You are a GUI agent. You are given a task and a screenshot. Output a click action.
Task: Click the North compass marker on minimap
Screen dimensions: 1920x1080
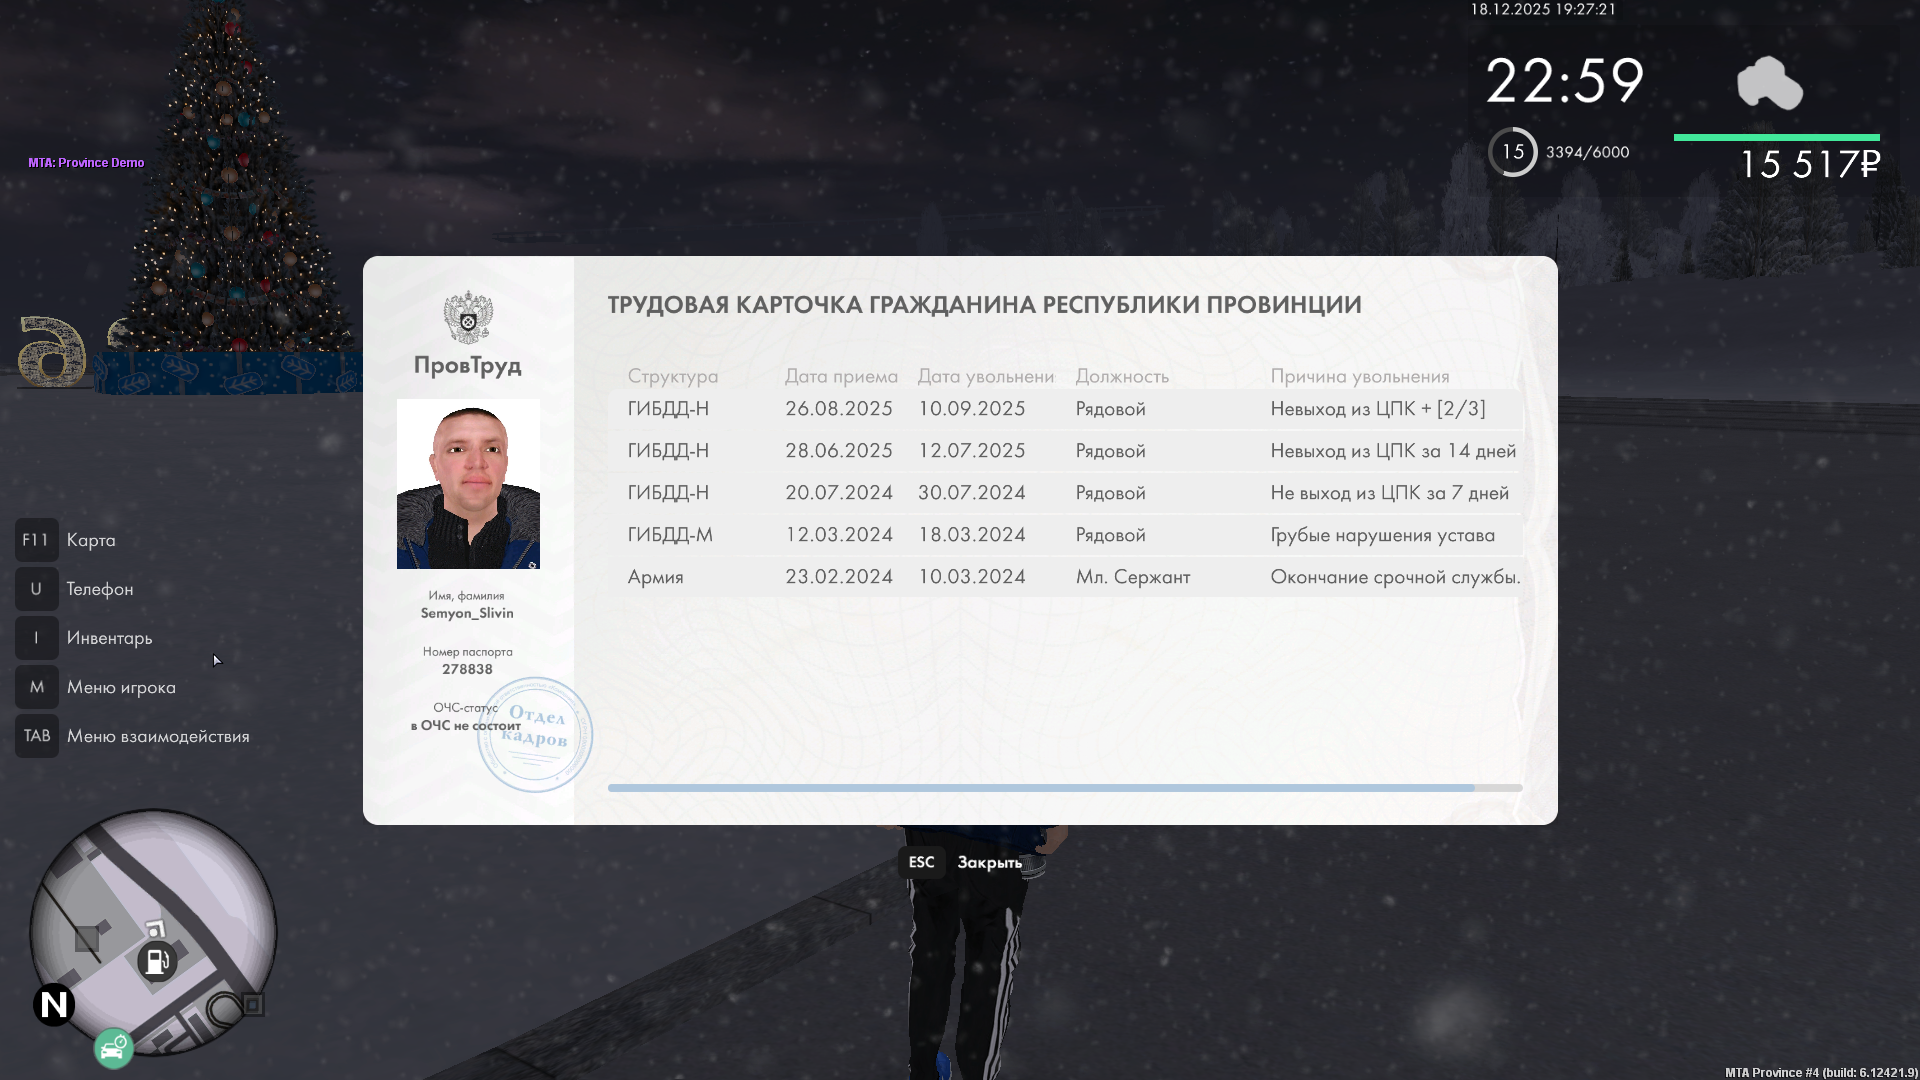coord(54,1004)
